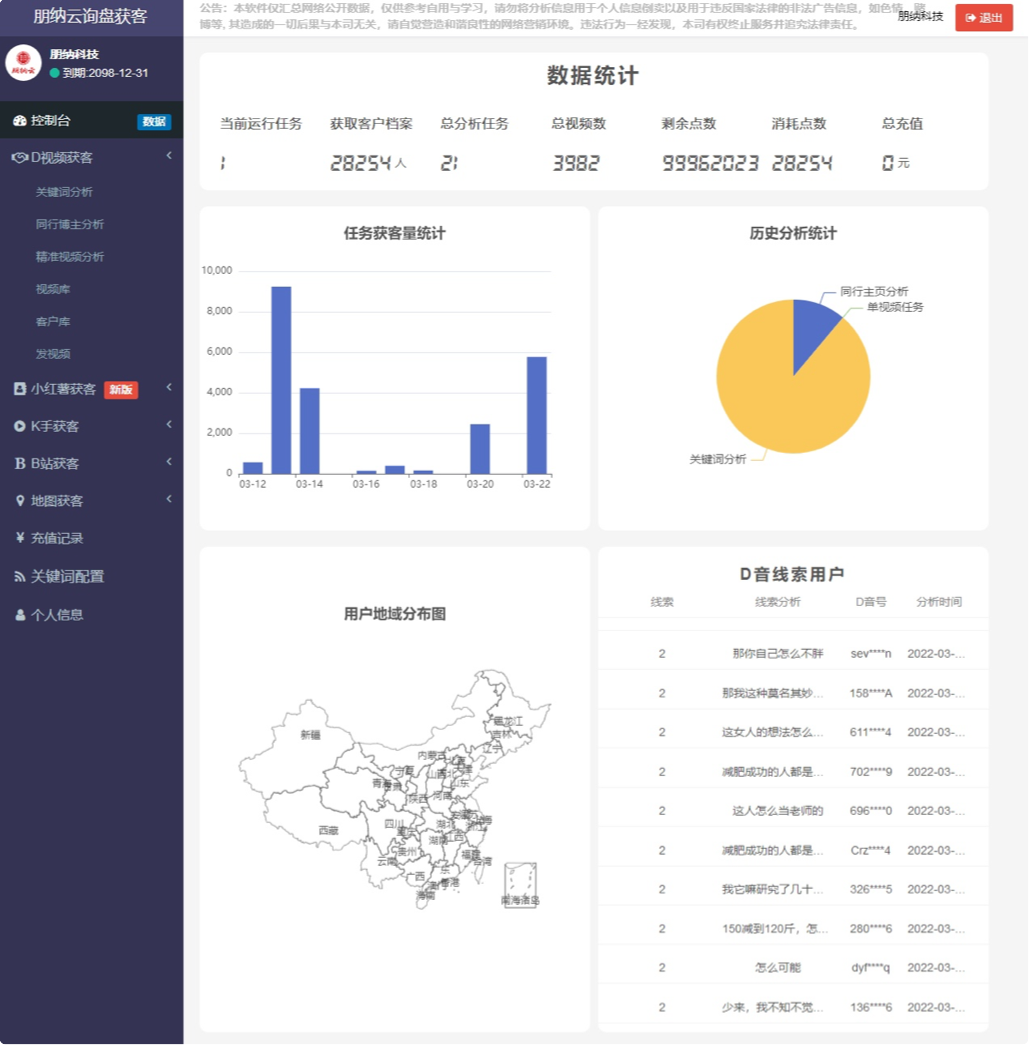This screenshot has height=1046, width=1030.
Task: Click the 关键词分析 pie label
Action: (718, 460)
